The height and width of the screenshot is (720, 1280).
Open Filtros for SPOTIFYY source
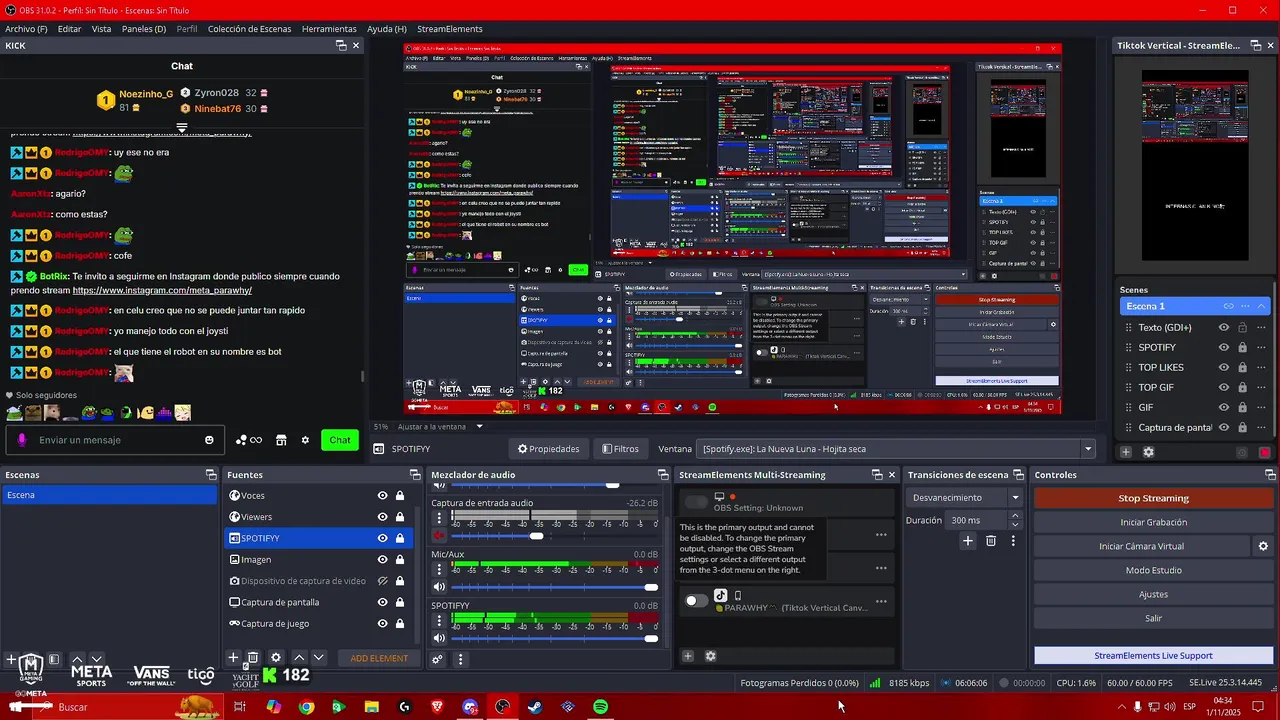620,449
